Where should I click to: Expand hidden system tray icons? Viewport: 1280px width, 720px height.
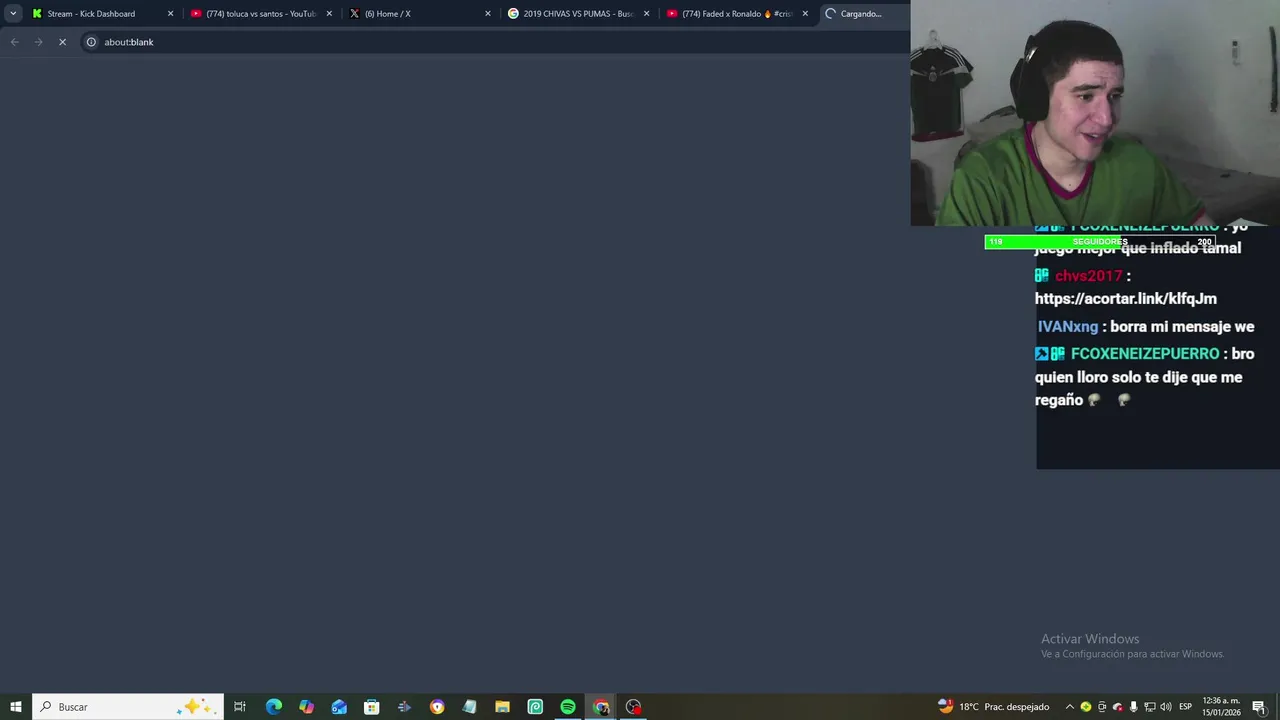pyautogui.click(x=1070, y=707)
